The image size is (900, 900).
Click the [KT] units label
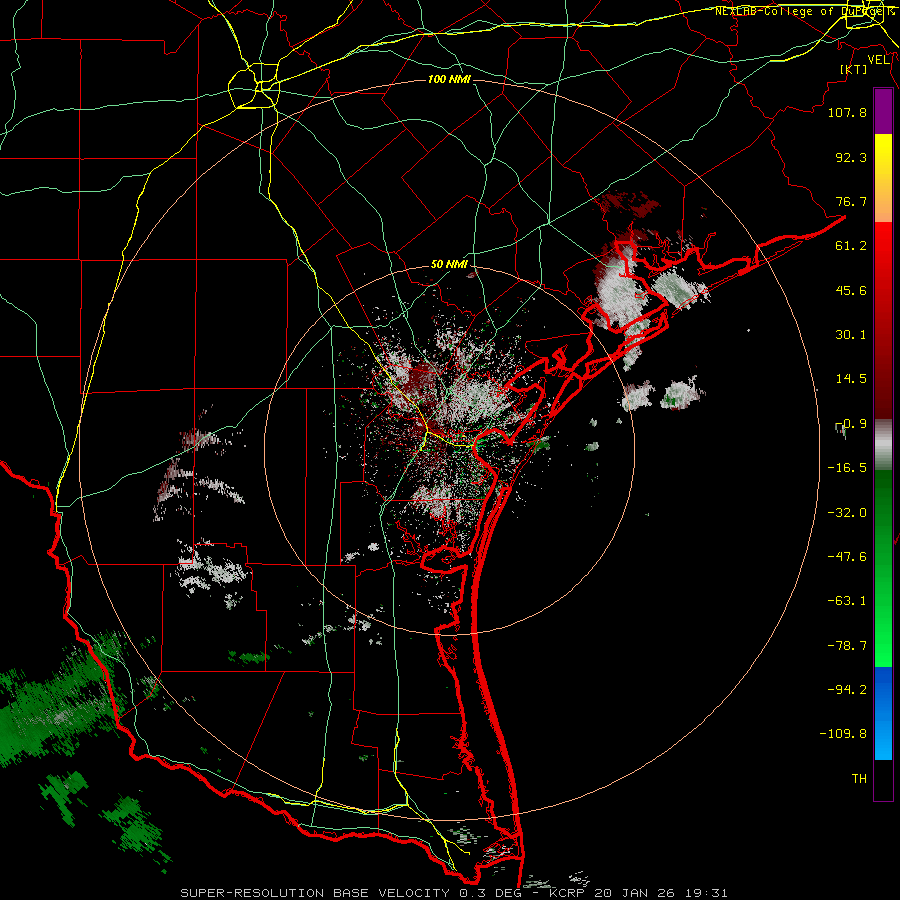[854, 69]
